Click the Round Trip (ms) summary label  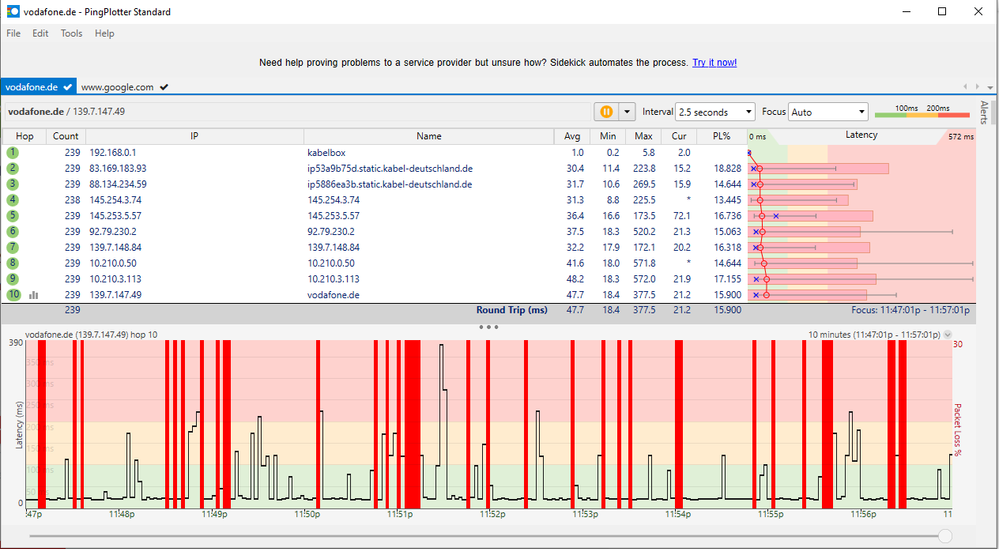coord(512,310)
